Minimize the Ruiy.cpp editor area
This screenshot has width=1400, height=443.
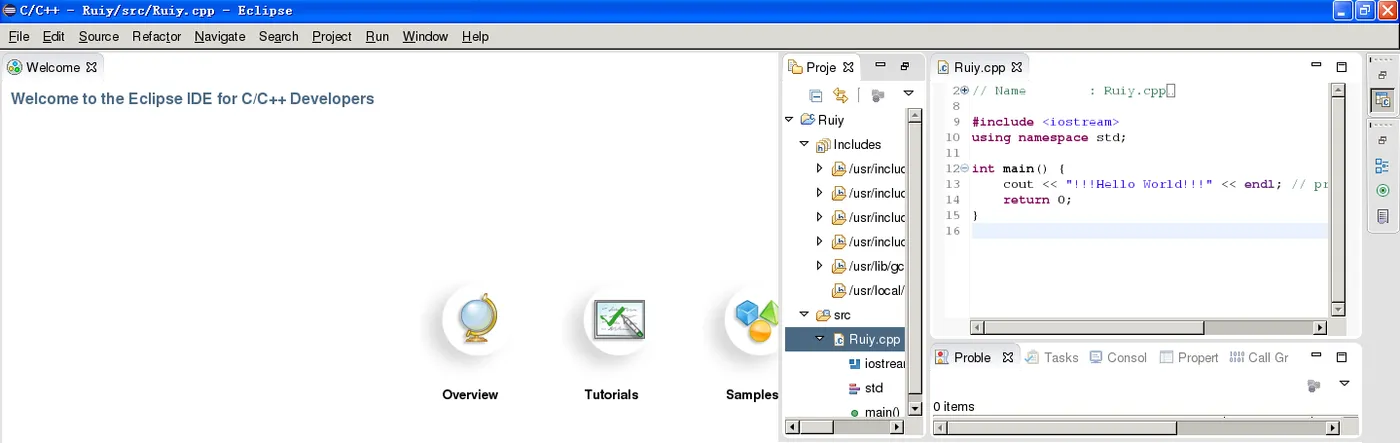coord(1317,65)
